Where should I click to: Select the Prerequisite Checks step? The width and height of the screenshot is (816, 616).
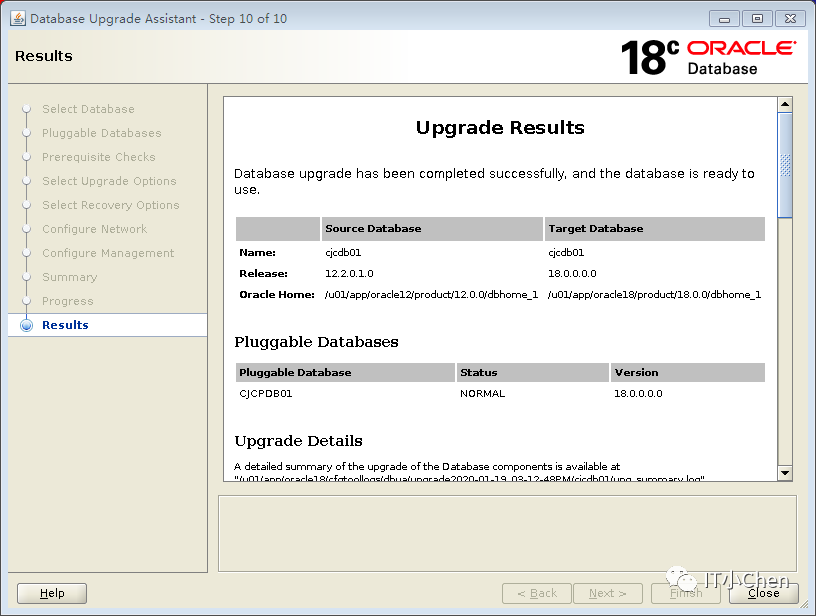click(x=98, y=157)
